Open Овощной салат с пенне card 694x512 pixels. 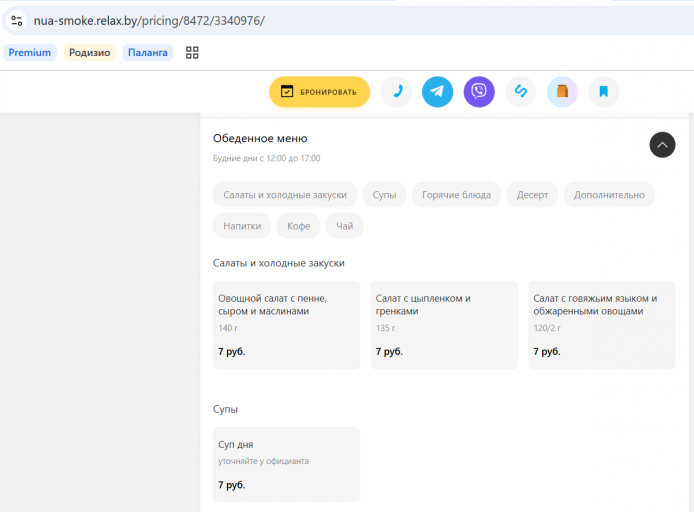[286, 325]
